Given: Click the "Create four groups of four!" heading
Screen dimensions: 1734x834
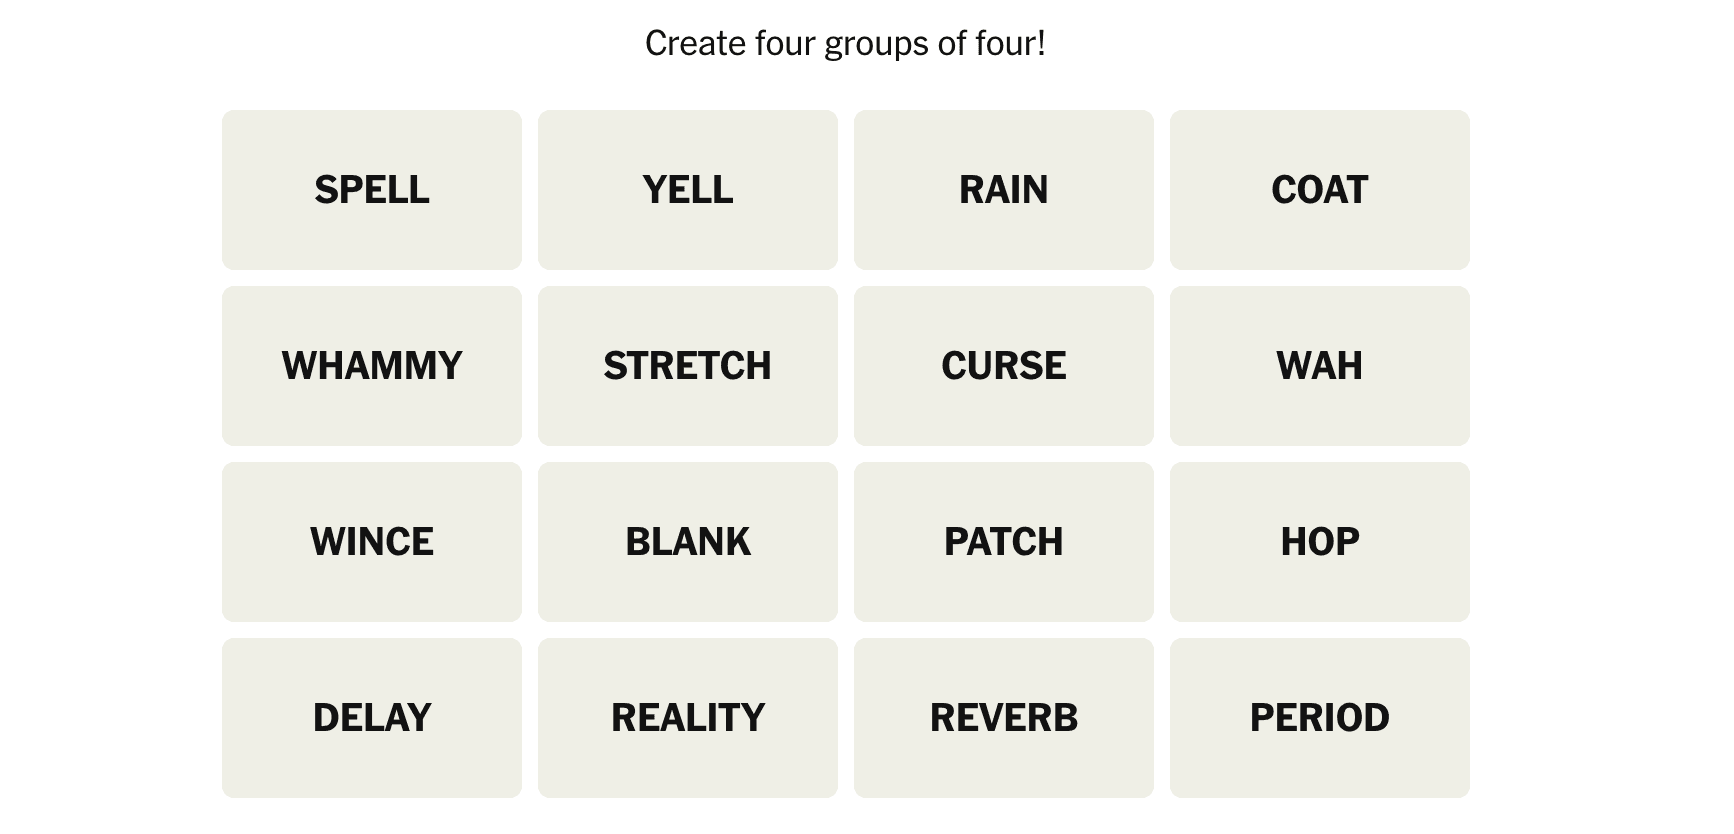Looking at the screenshot, I should click(845, 44).
